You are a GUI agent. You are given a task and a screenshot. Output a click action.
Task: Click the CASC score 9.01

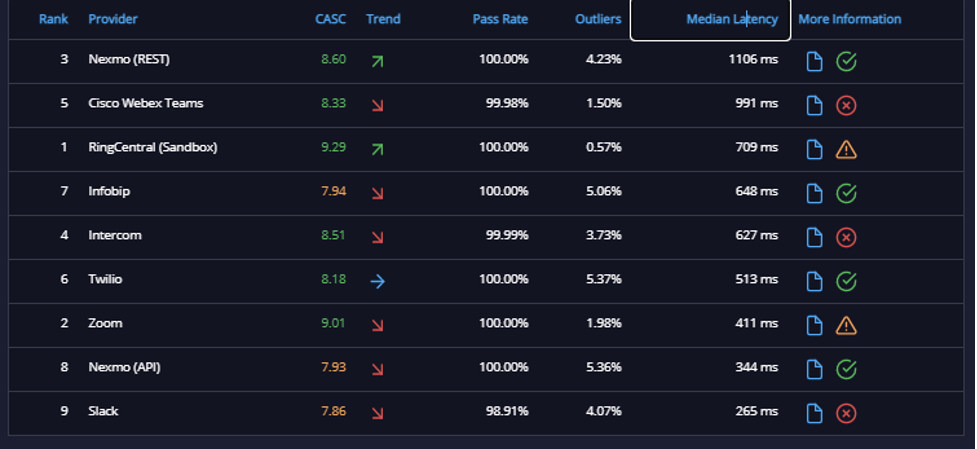[333, 323]
